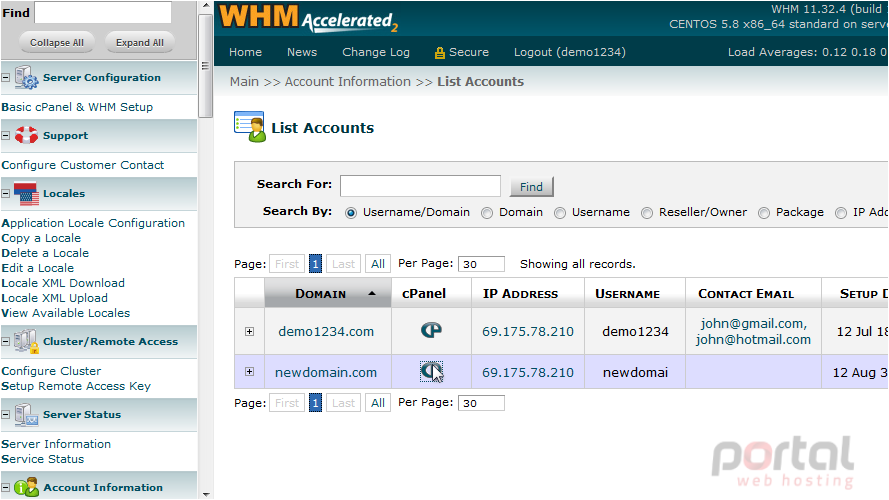This screenshot has height=500, width=889.
Task: Open Server Information link
Action: [56, 444]
